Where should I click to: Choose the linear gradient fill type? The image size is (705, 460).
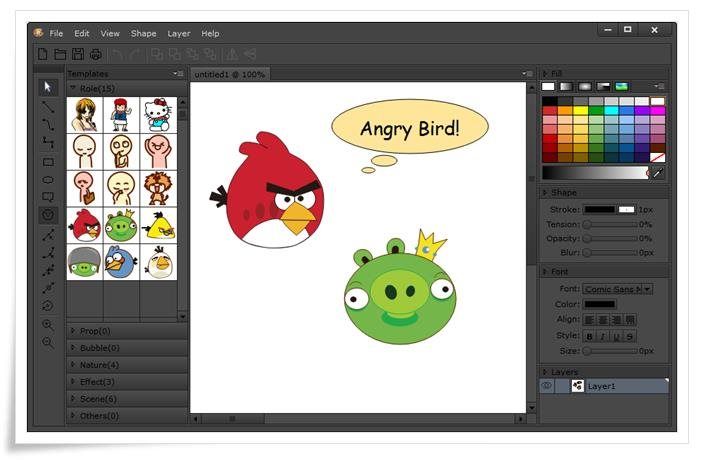pyautogui.click(x=567, y=86)
